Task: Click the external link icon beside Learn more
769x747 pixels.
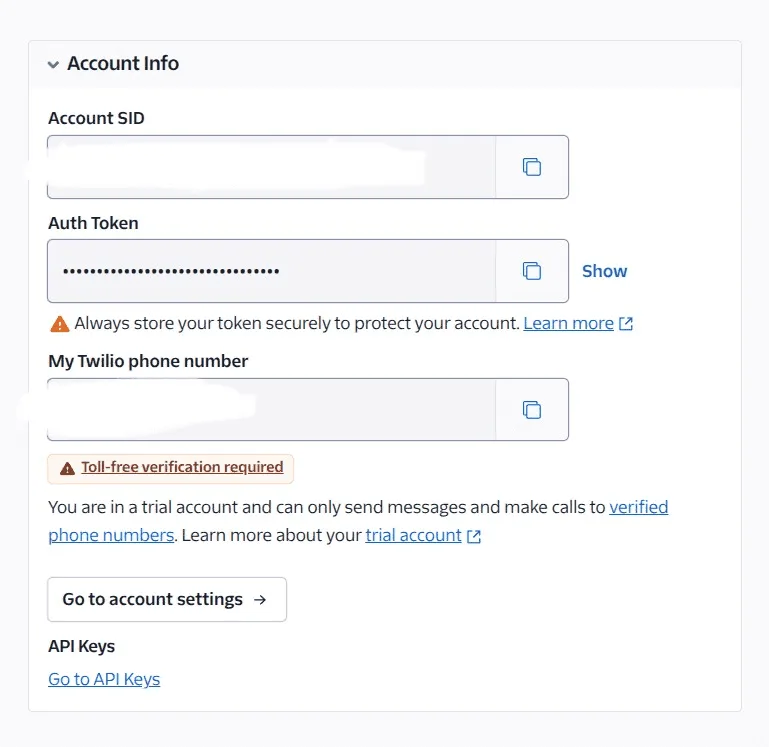Action: click(x=626, y=324)
